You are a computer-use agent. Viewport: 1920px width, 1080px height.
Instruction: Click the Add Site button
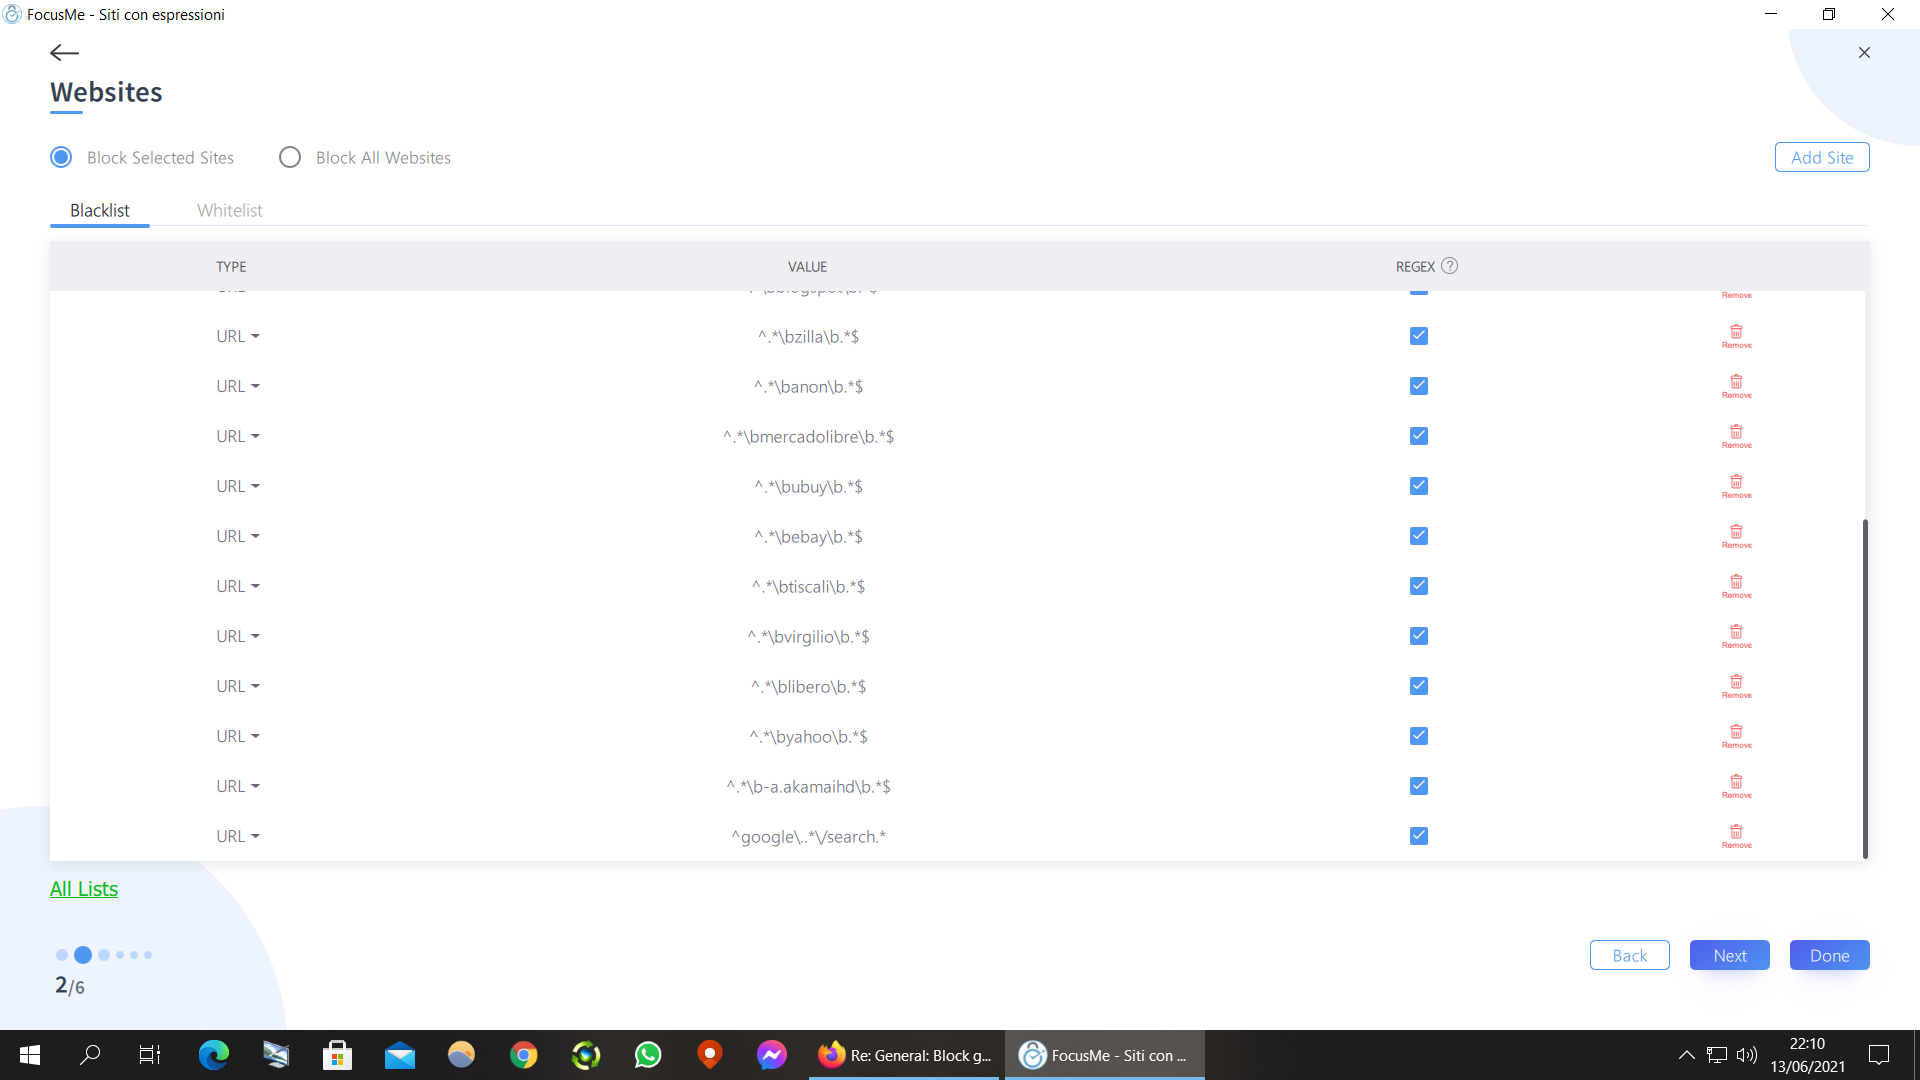(x=1822, y=157)
